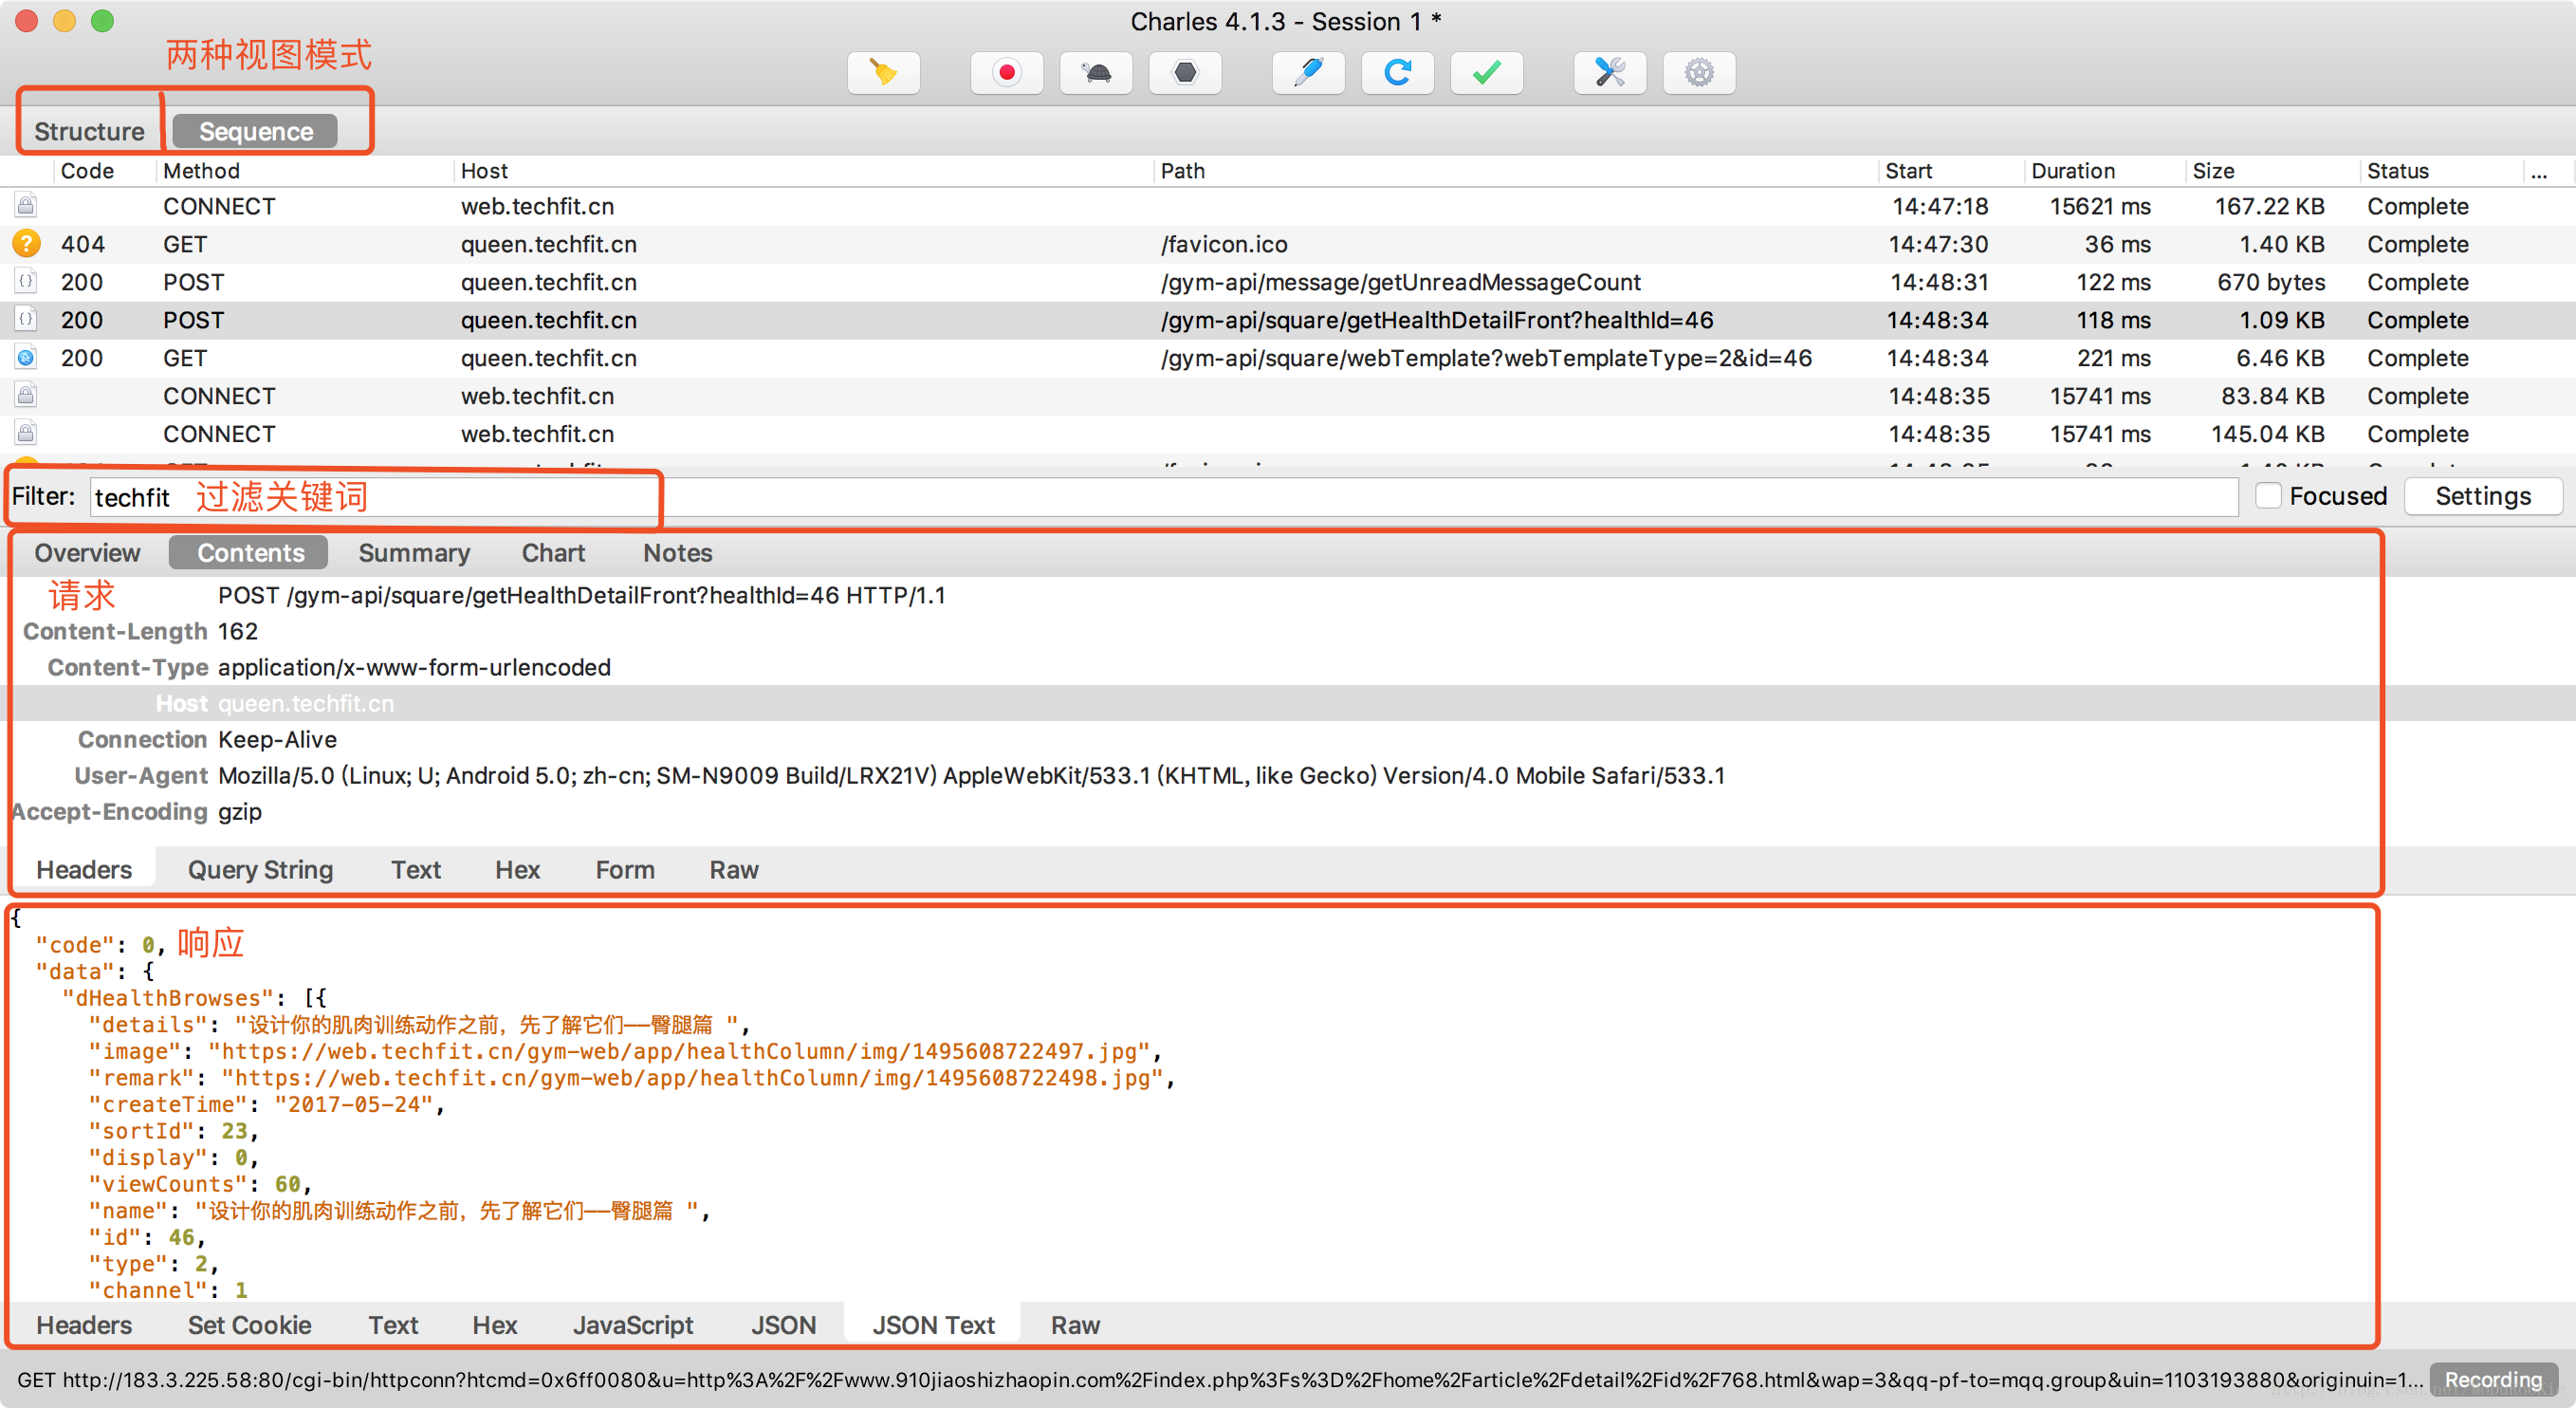Sort by the Code column header
Viewport: 2576px width, 1408px height.
(87, 171)
